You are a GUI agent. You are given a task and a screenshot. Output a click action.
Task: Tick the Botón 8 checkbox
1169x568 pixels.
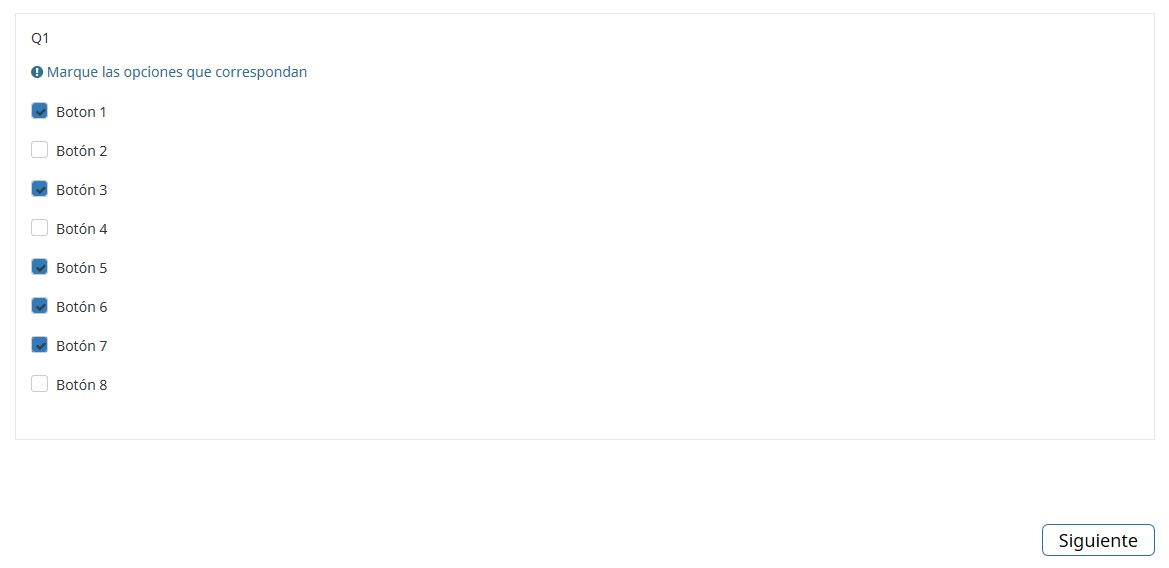click(40, 384)
